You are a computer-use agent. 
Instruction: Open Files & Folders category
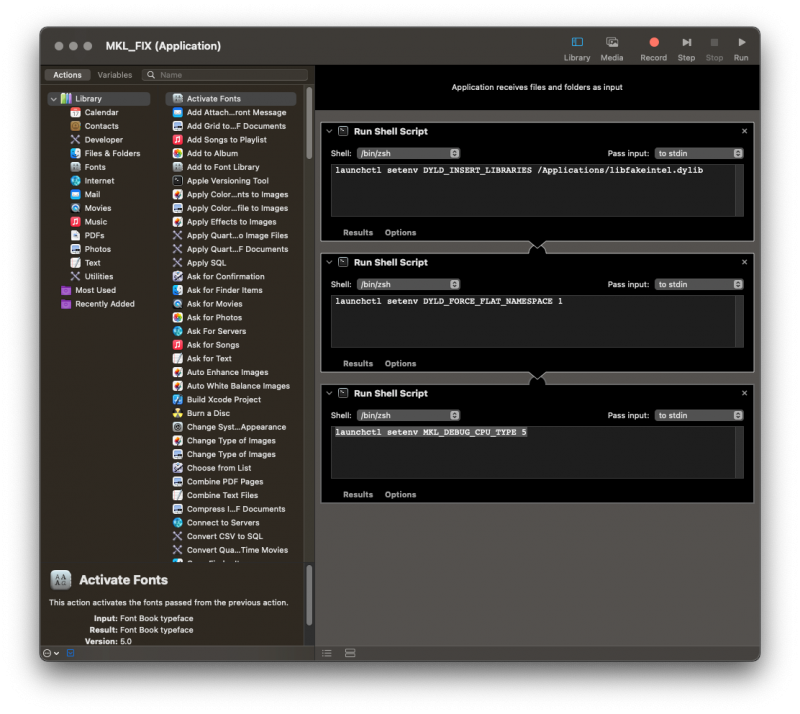(112, 154)
